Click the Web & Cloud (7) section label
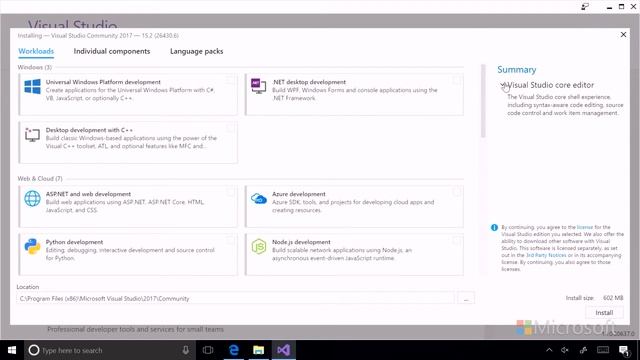The width and height of the screenshot is (640, 360). click(x=40, y=179)
